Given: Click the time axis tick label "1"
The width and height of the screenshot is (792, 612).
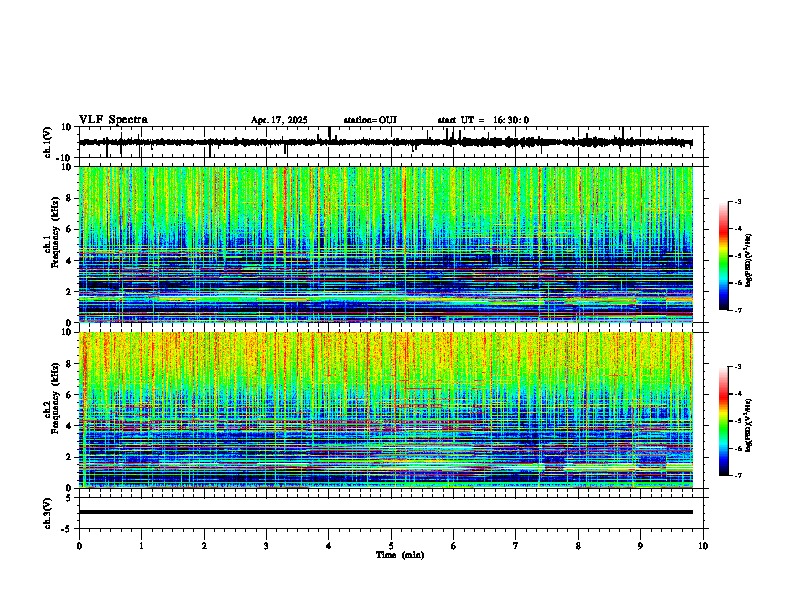Looking at the screenshot, I should (142, 546).
